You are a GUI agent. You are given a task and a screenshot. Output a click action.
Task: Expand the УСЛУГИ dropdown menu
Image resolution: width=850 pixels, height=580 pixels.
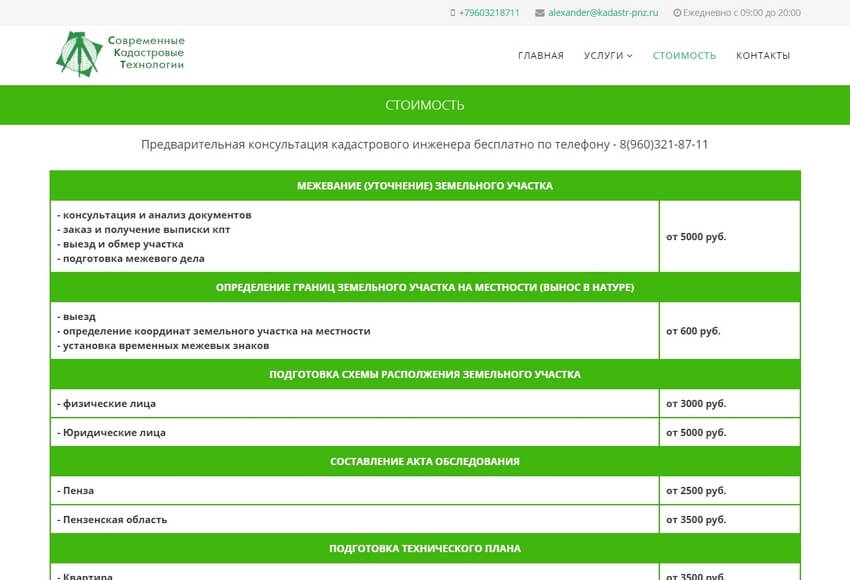(608, 56)
